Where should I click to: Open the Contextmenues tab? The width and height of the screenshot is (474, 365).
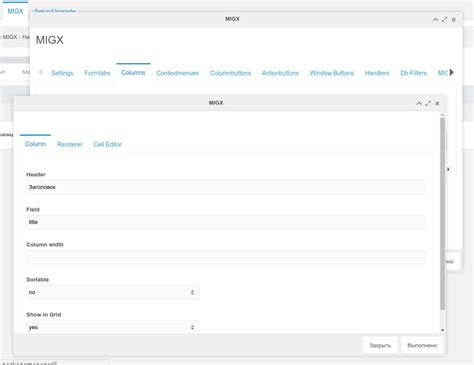177,73
